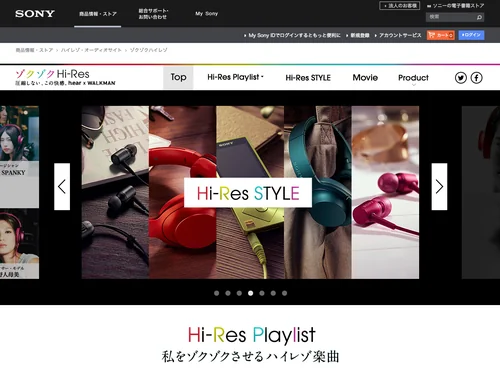
Task: Click the search magnifier icon
Action: [x=479, y=17]
